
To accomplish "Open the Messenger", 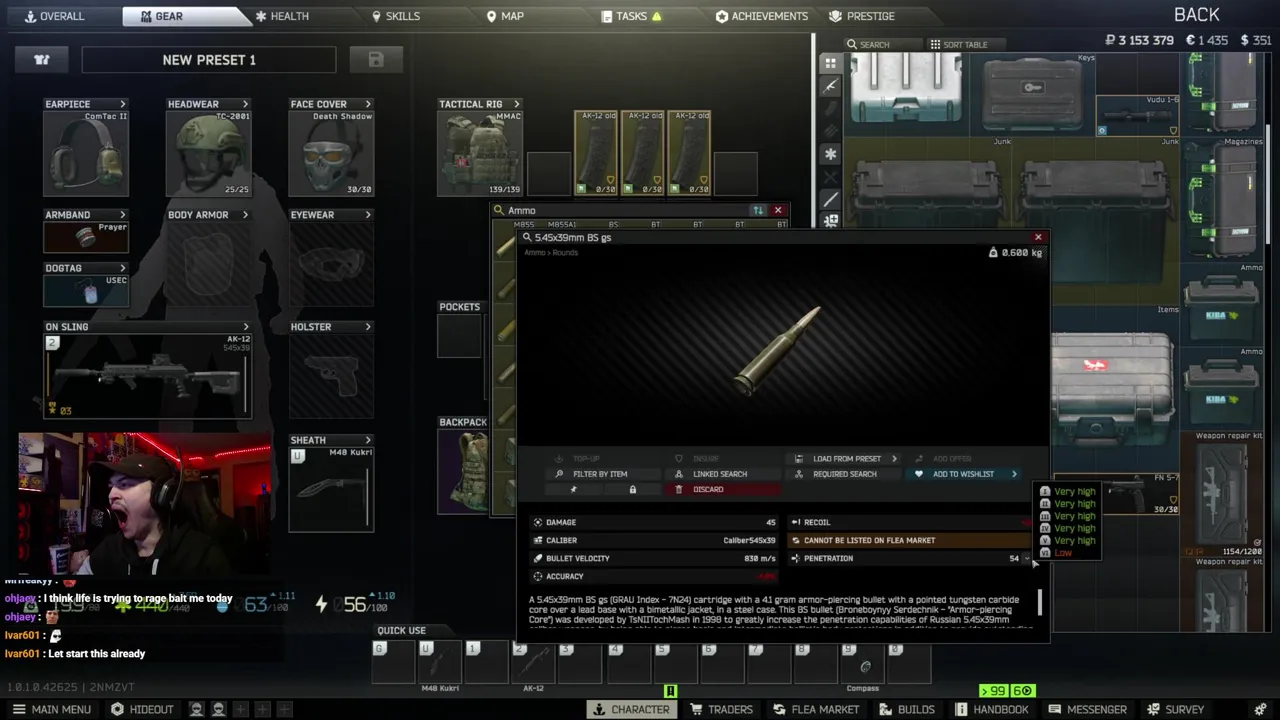I will coord(1087,709).
